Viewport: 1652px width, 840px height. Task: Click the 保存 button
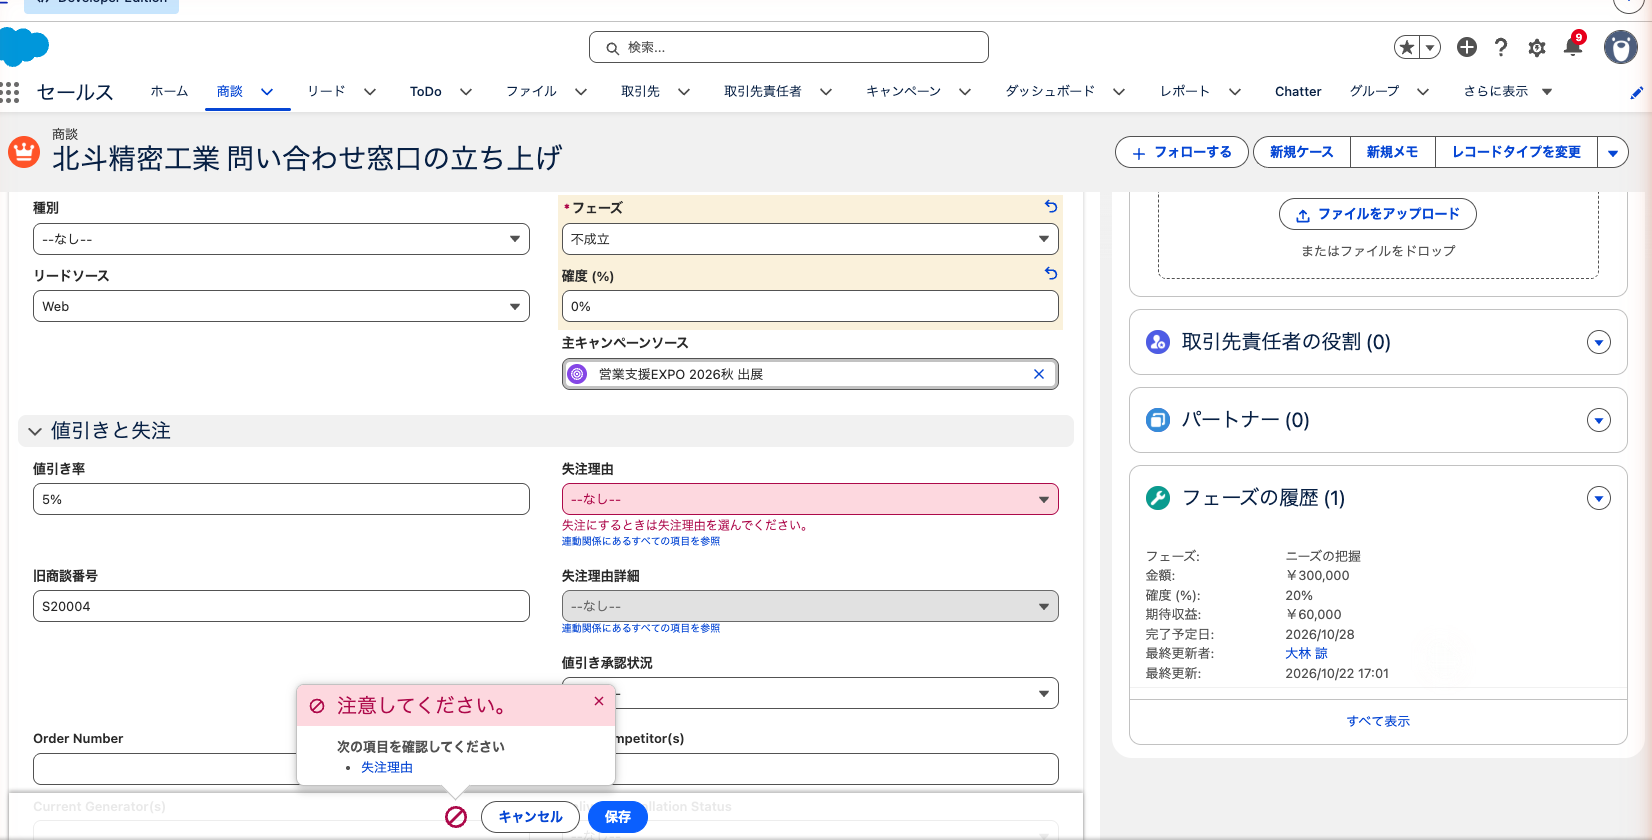coord(618,817)
